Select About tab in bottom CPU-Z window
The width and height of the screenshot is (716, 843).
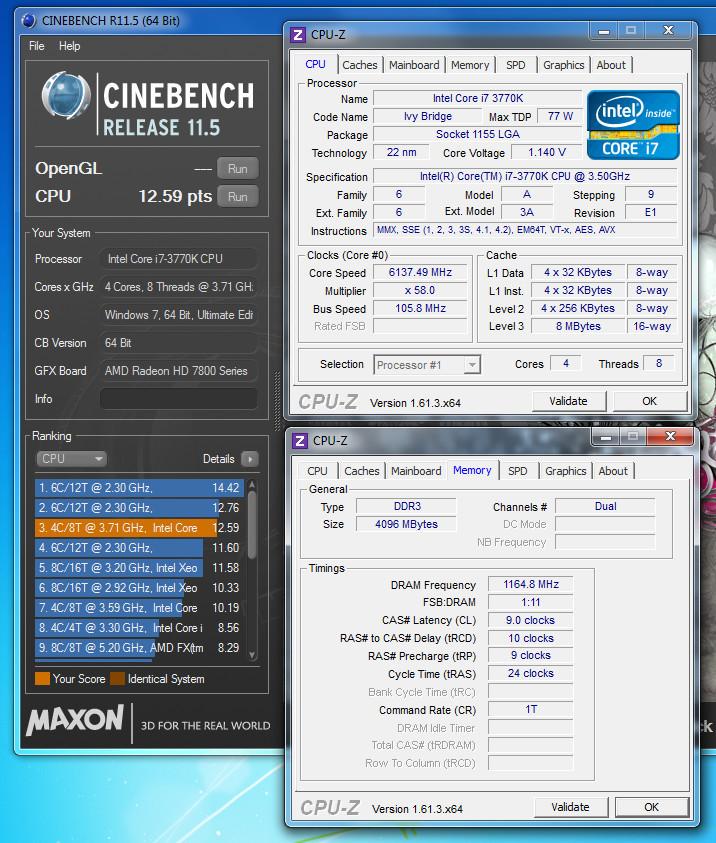(x=613, y=471)
